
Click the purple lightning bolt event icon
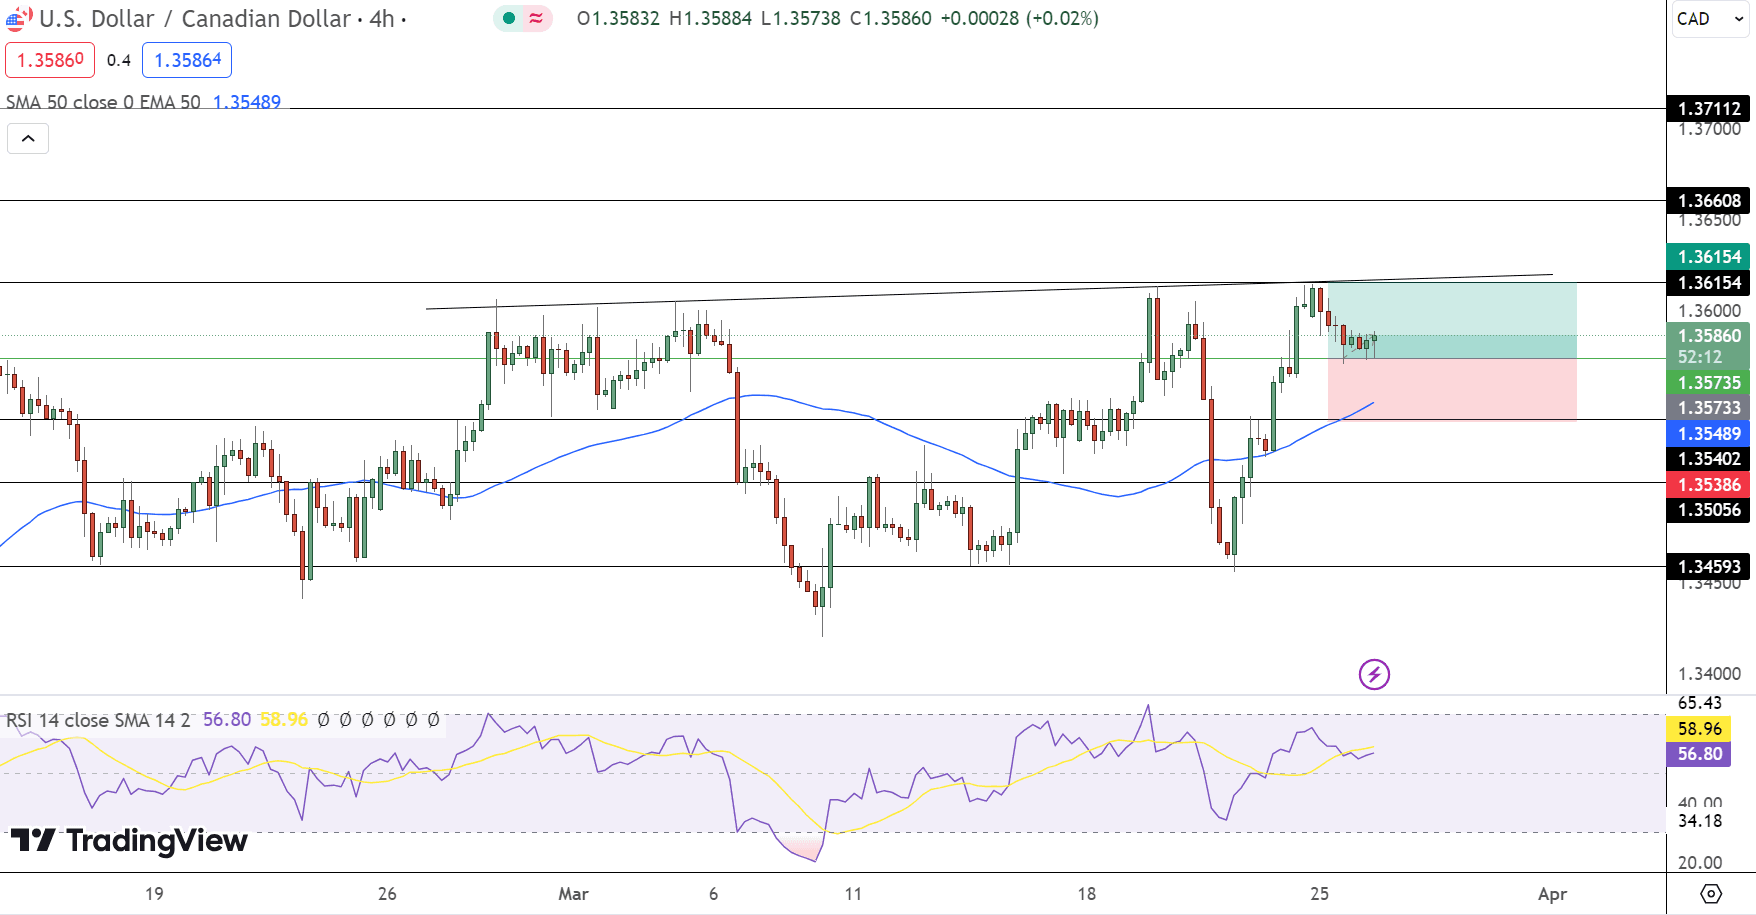(x=1374, y=674)
